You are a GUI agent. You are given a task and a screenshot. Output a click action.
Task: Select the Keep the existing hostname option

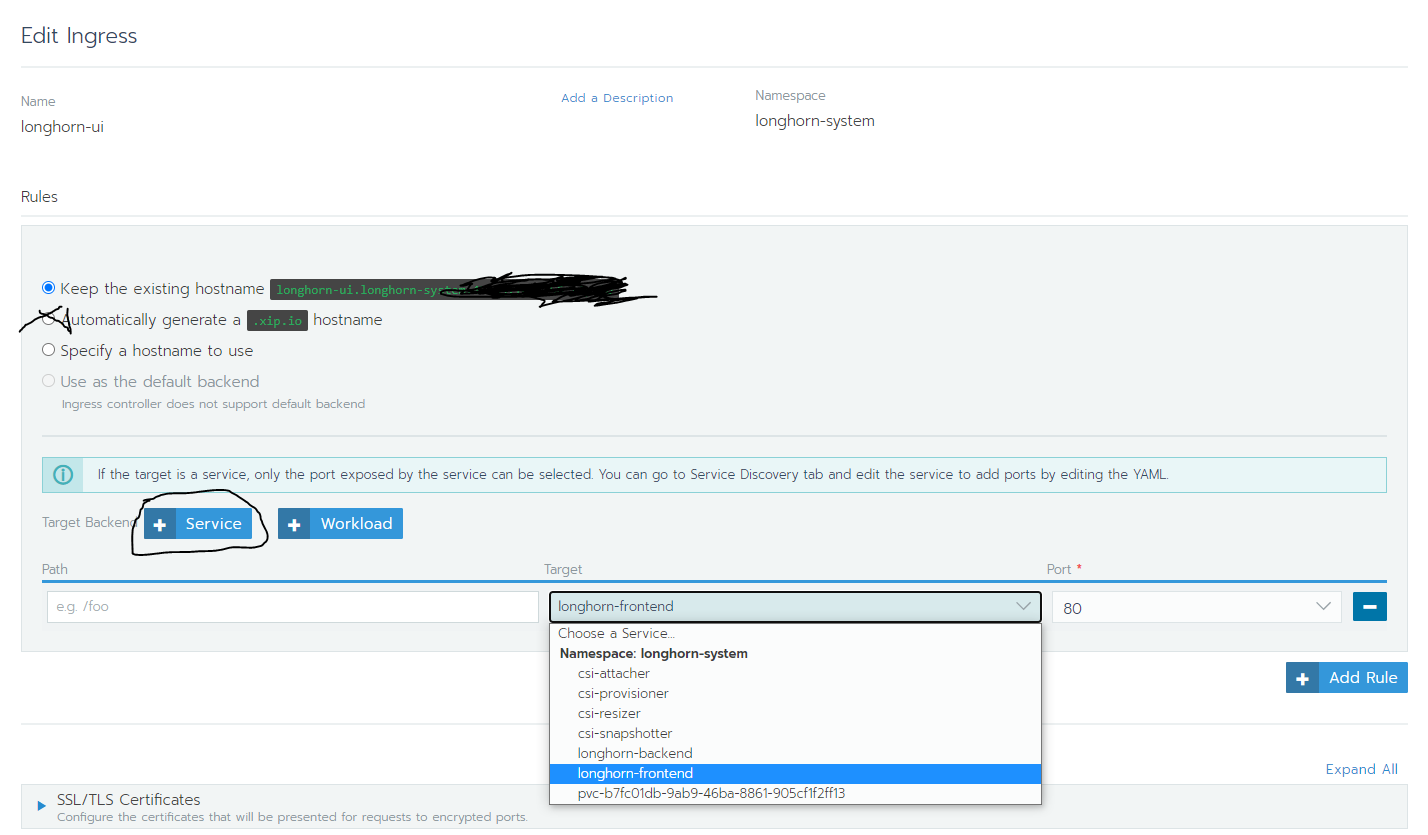click(48, 287)
